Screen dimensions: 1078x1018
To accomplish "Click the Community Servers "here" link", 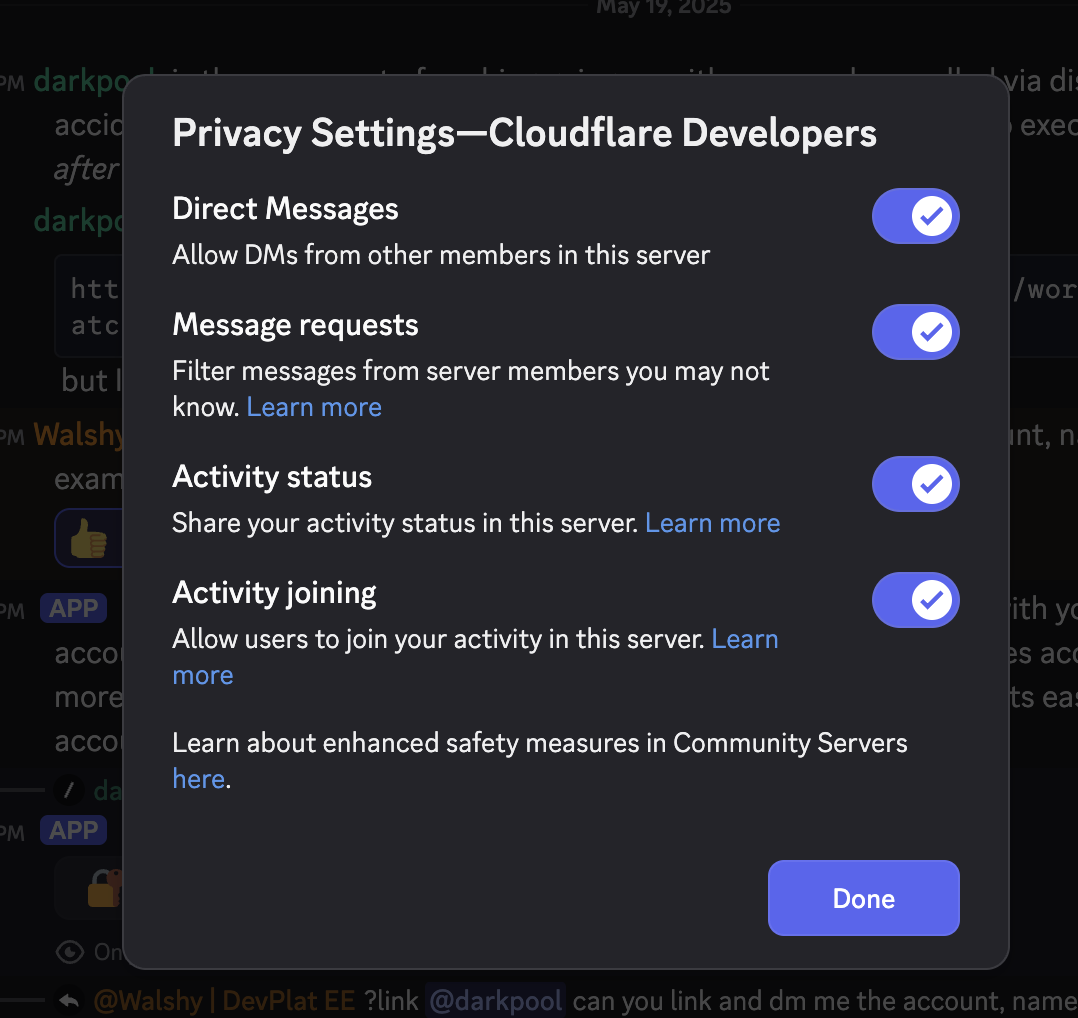I will pos(198,778).
